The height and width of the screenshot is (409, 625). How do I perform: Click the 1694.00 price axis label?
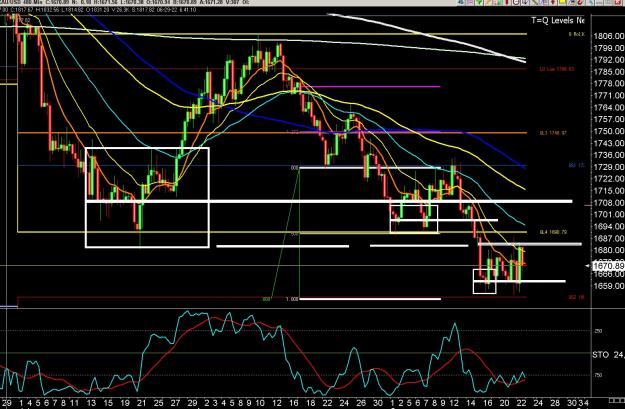(609, 226)
